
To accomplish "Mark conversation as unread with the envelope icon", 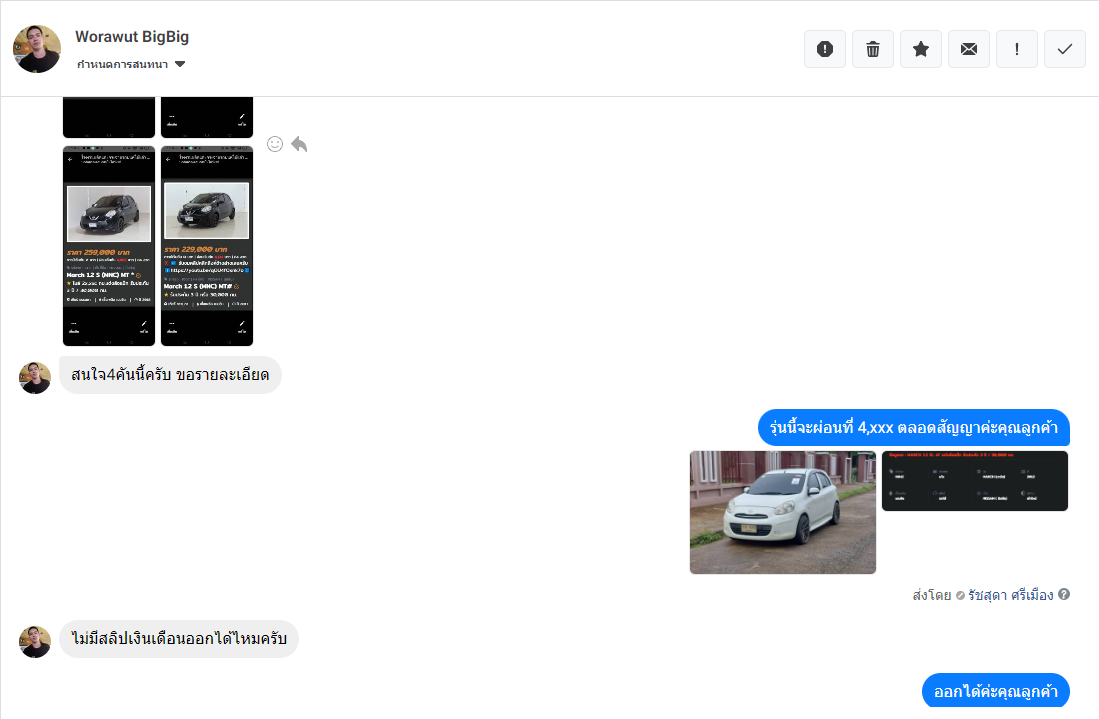I will 969,49.
